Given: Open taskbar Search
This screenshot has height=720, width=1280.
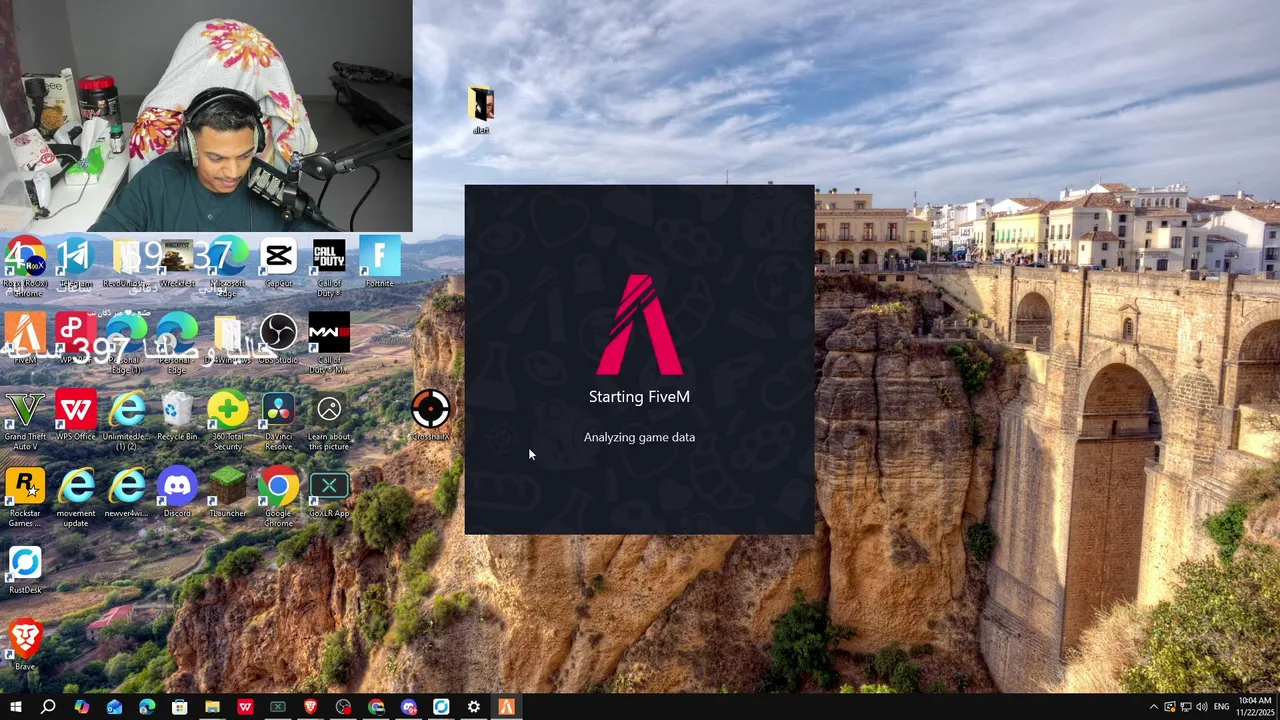Looking at the screenshot, I should tap(48, 707).
